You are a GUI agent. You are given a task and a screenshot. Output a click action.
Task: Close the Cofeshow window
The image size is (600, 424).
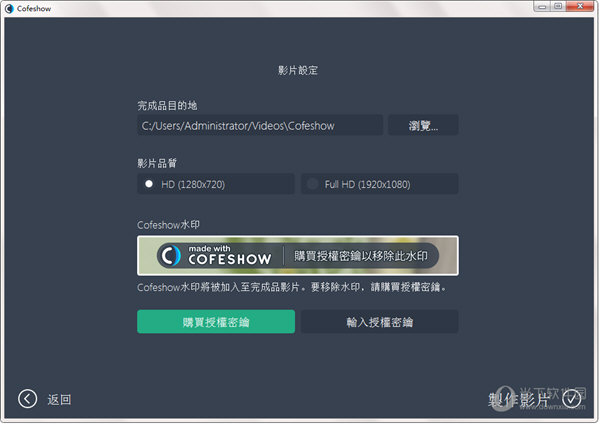(580, 6)
